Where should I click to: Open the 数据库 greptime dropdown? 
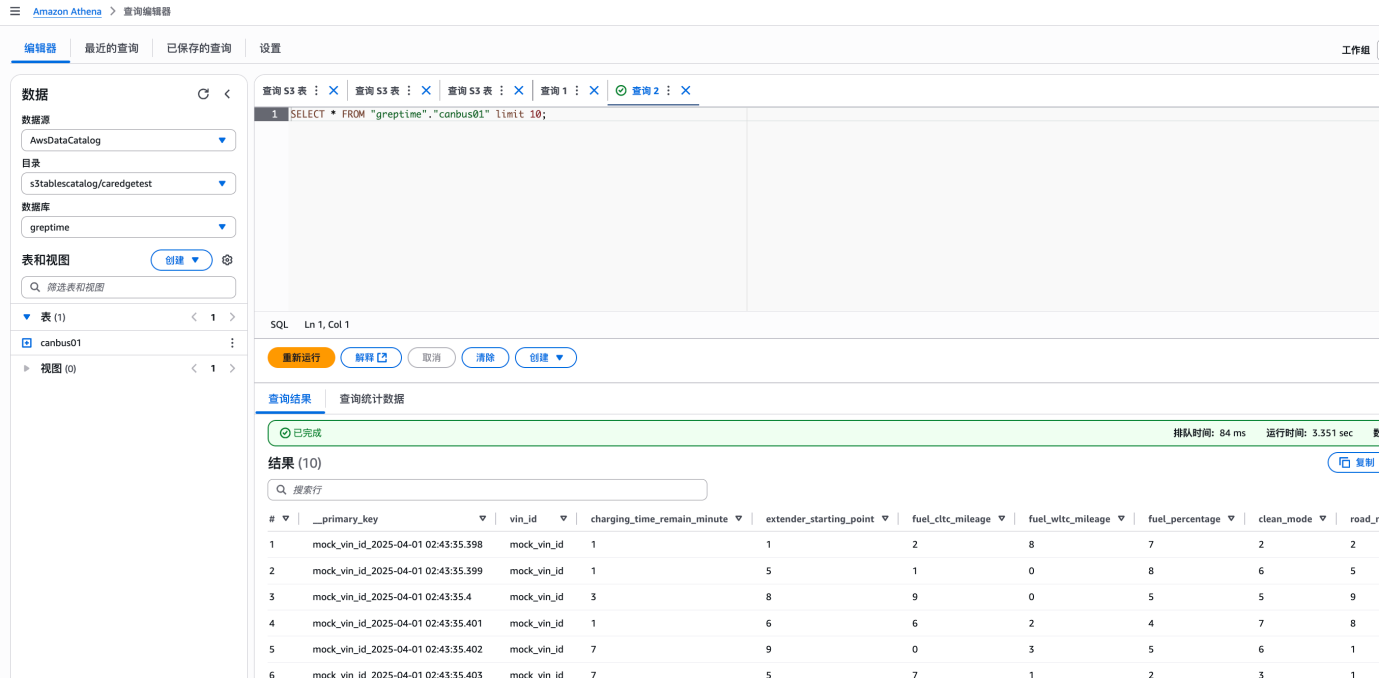pyautogui.click(x=129, y=227)
